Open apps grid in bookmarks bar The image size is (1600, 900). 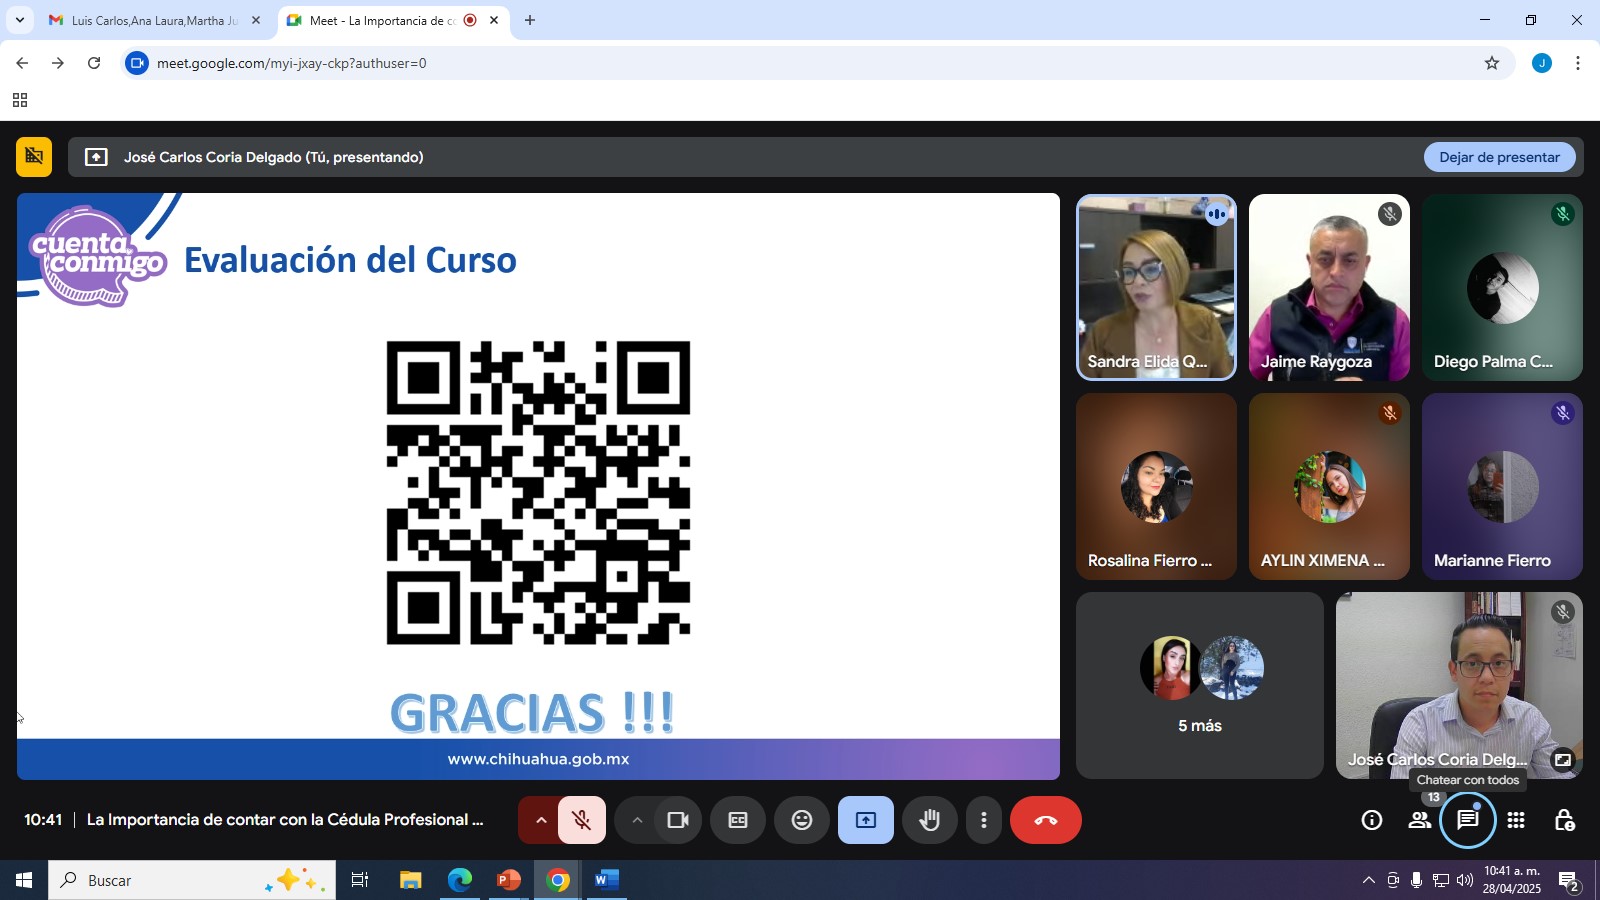20,100
